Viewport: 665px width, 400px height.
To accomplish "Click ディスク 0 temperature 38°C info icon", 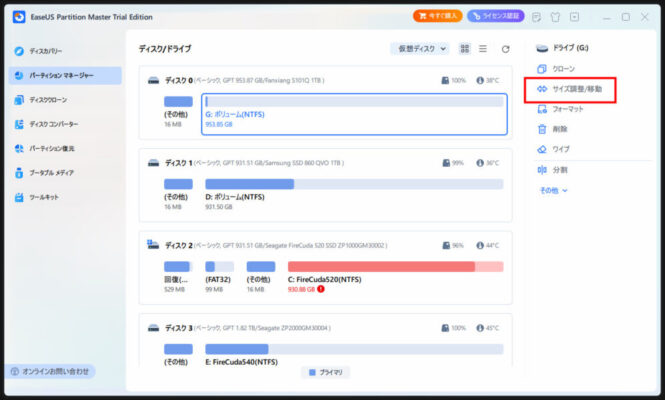I will click(x=480, y=81).
